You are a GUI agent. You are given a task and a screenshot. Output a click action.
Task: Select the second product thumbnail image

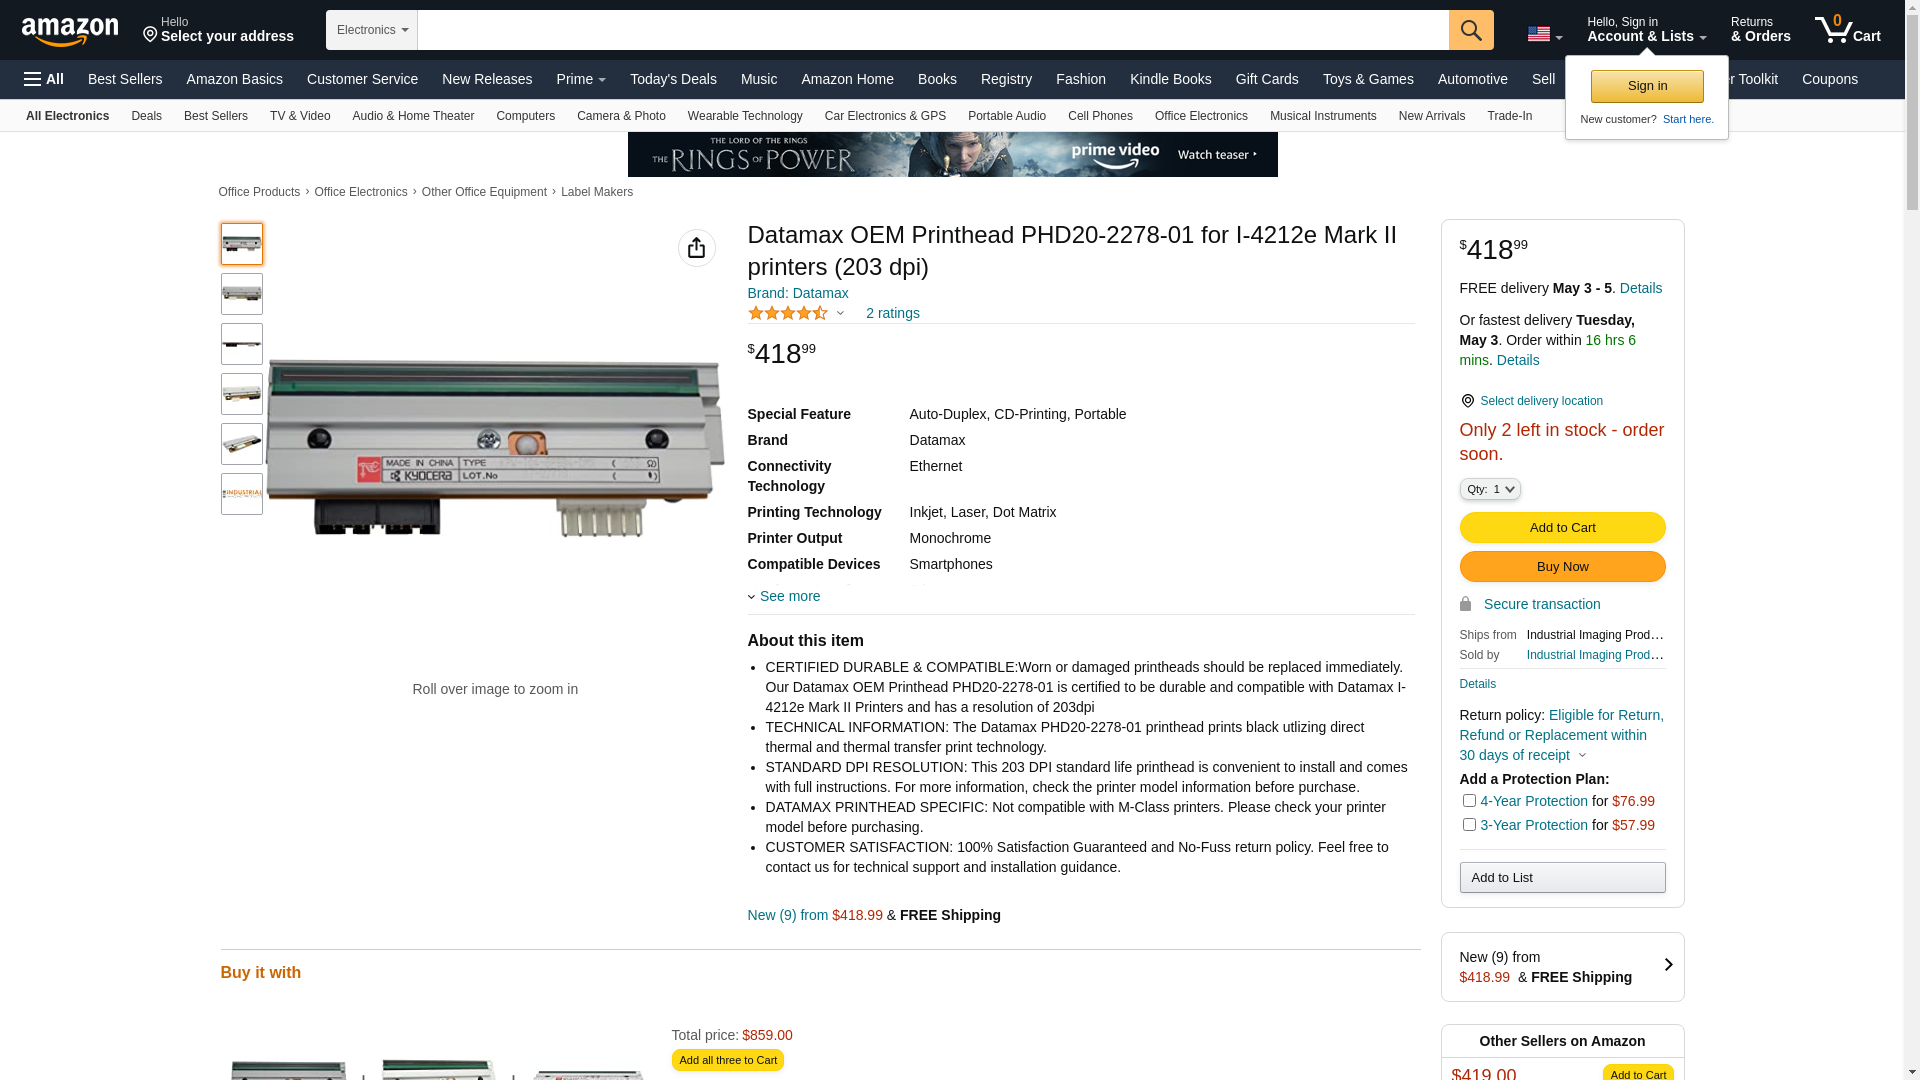coord(242,294)
